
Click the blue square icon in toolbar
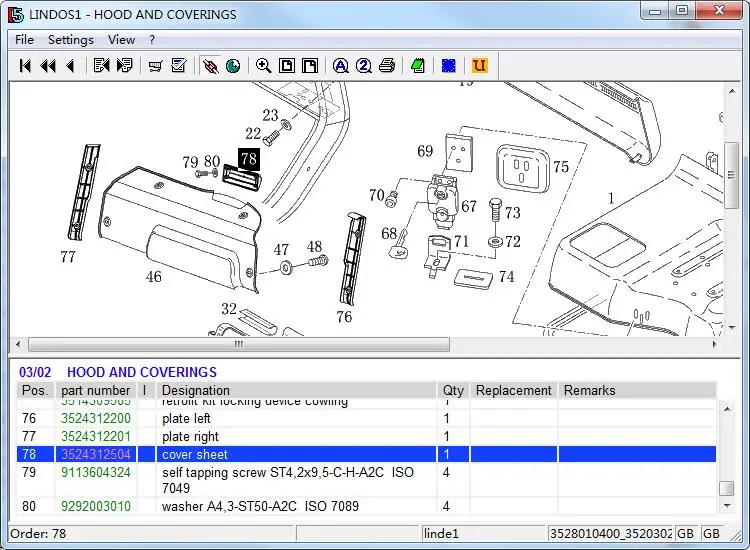click(x=449, y=66)
